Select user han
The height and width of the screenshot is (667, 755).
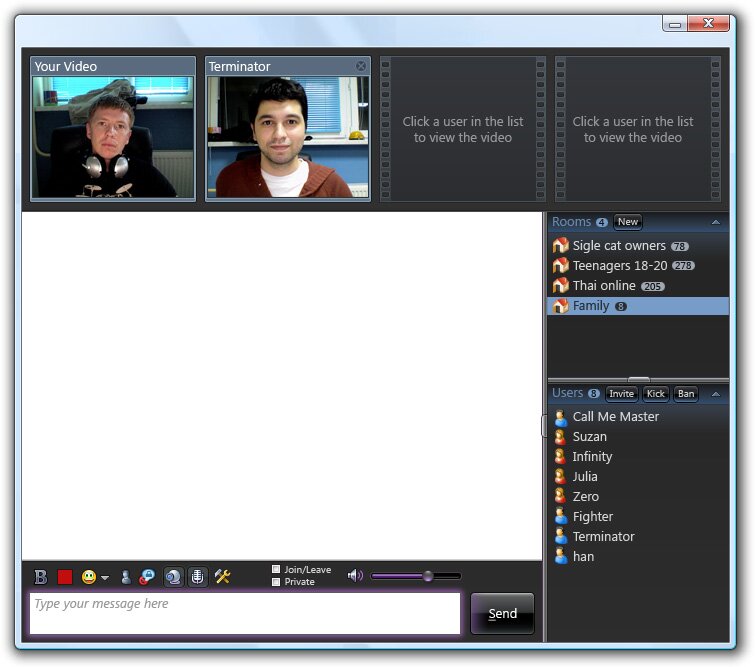pos(638,557)
